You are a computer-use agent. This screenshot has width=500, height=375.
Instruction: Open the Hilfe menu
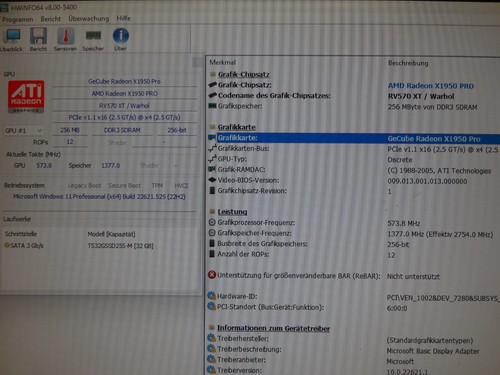click(123, 18)
